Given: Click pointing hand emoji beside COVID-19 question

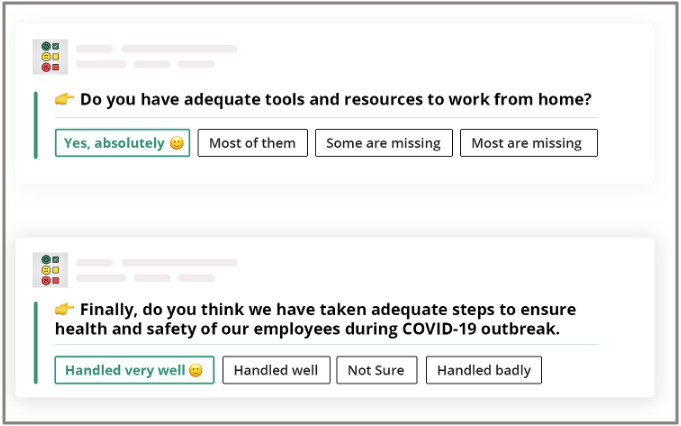Looking at the screenshot, I should (x=64, y=310).
